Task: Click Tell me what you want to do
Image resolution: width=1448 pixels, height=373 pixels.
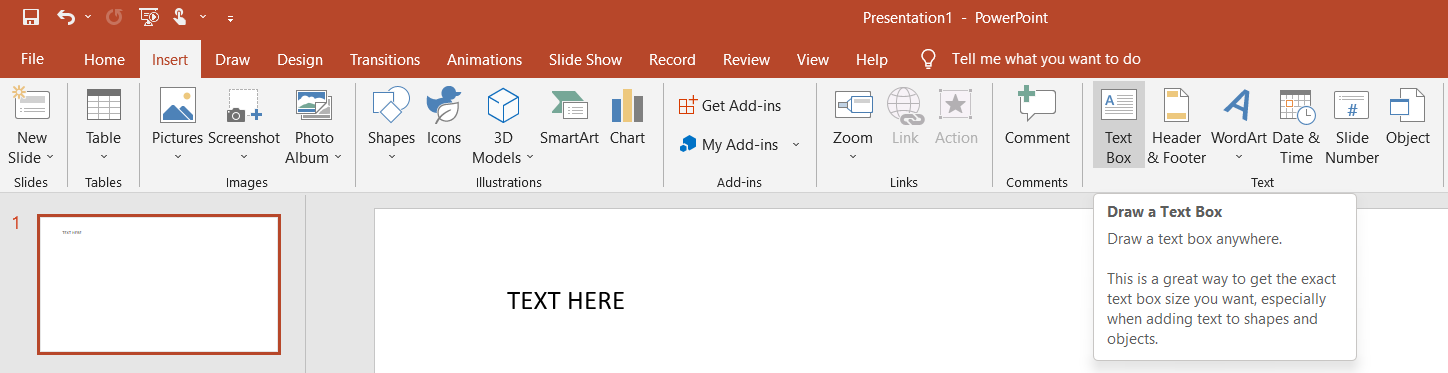Action: pos(1046,59)
